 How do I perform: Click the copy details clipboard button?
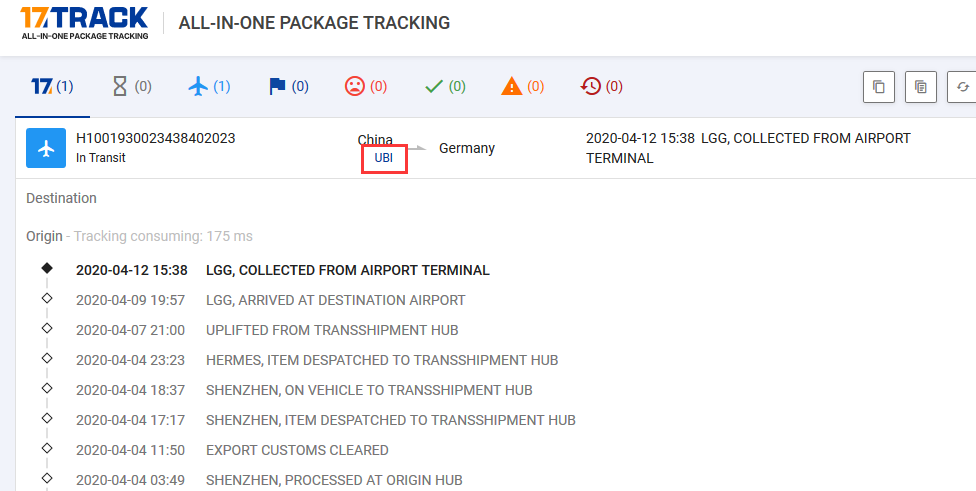click(x=921, y=87)
